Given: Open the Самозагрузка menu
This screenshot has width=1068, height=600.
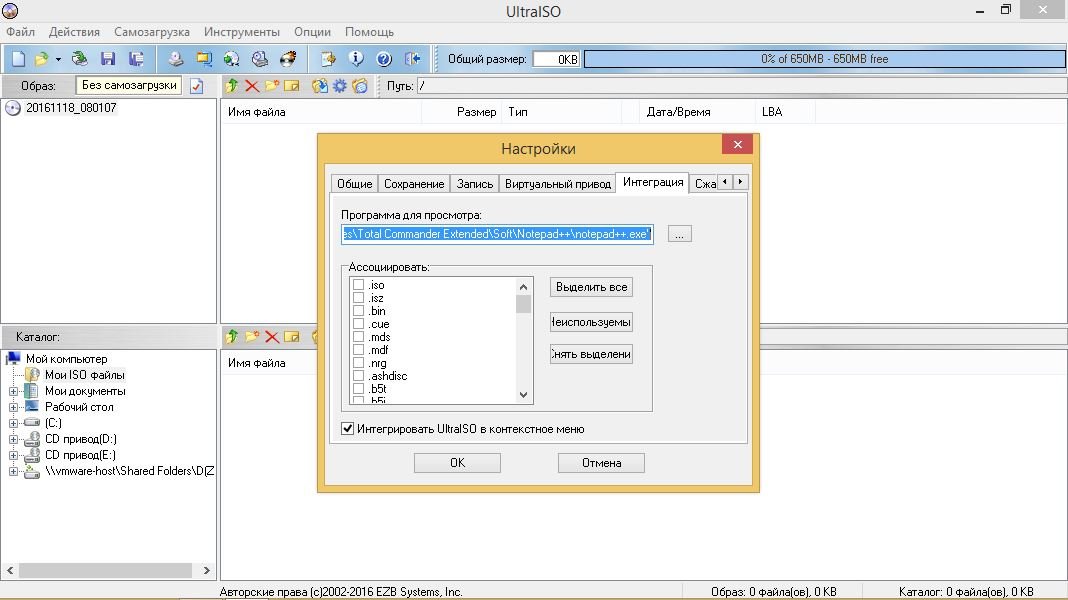Looking at the screenshot, I should [x=153, y=32].
